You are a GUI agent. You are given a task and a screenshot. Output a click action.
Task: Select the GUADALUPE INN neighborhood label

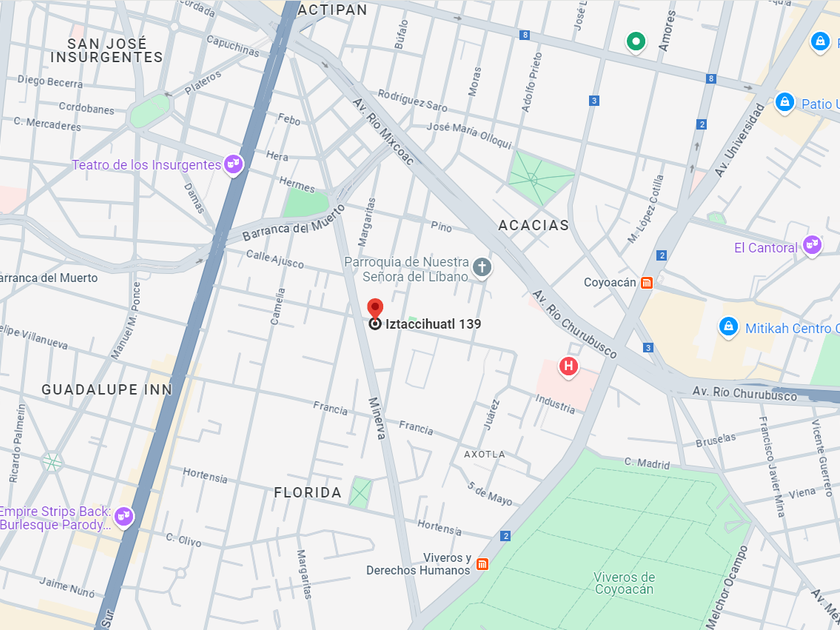[x=107, y=390]
